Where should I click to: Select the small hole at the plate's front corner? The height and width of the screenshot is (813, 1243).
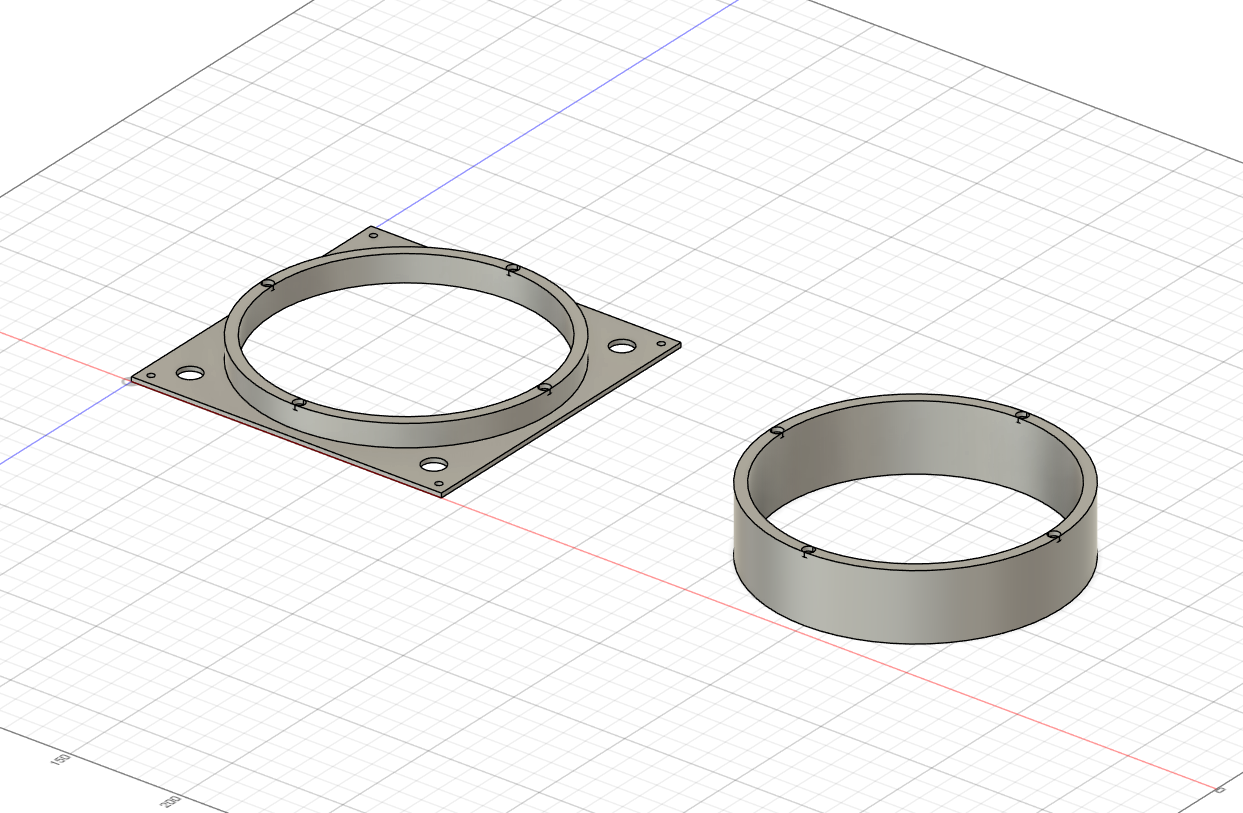pos(439,484)
